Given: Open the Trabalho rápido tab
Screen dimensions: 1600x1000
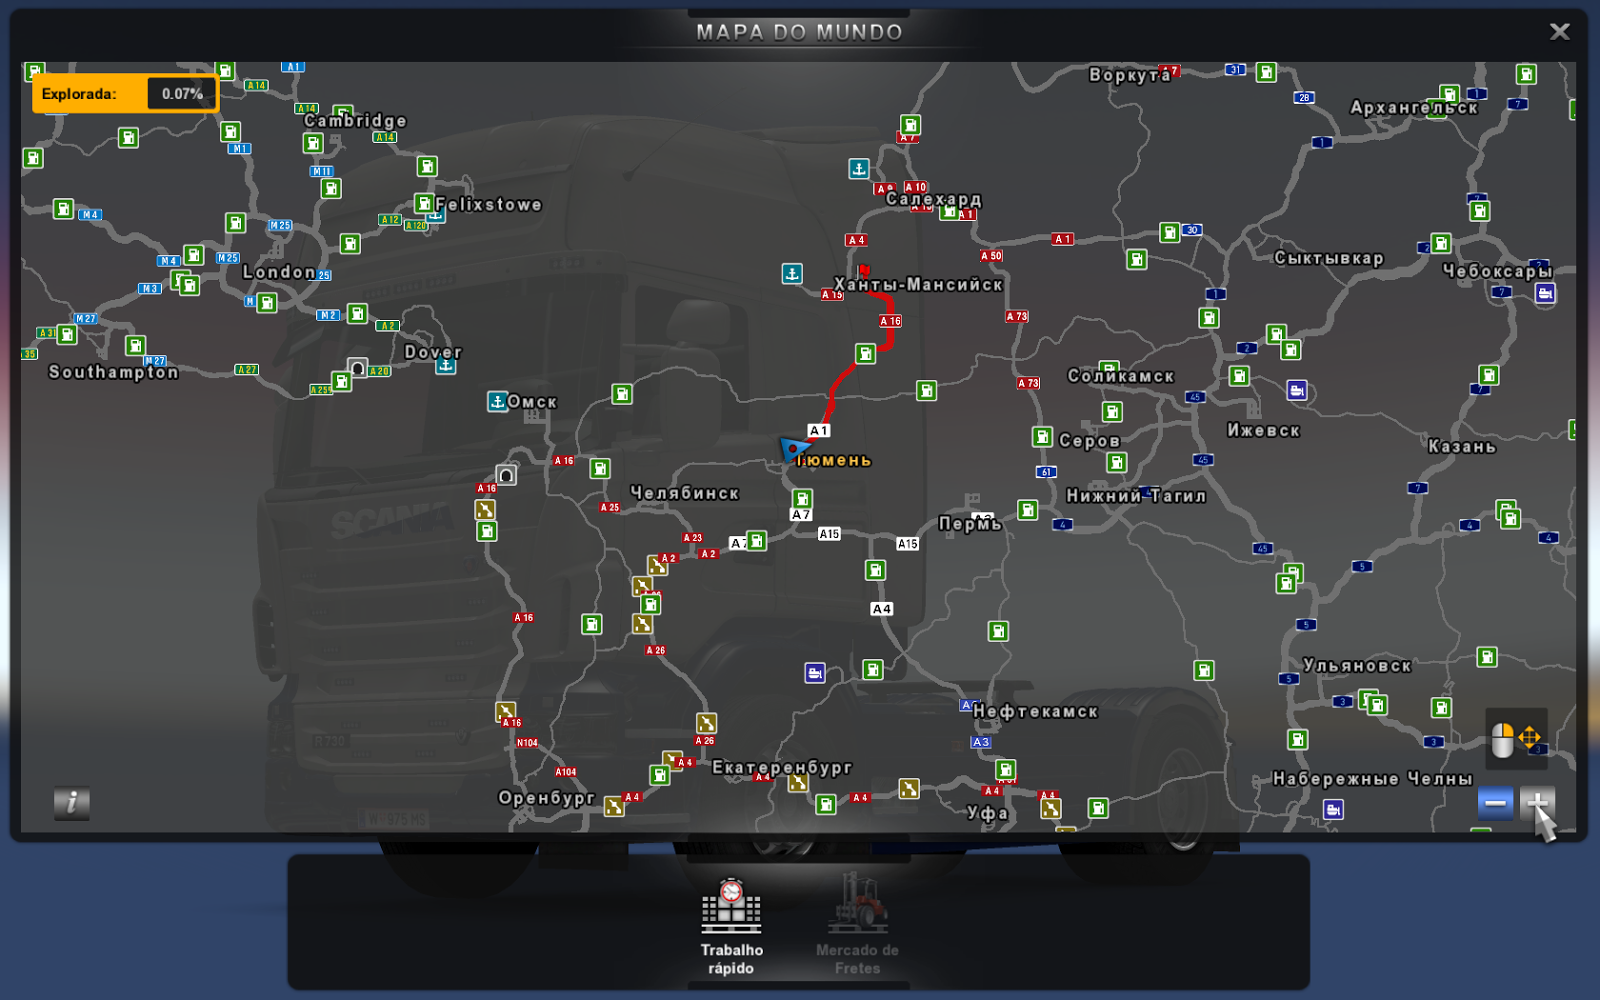Looking at the screenshot, I should [x=733, y=925].
